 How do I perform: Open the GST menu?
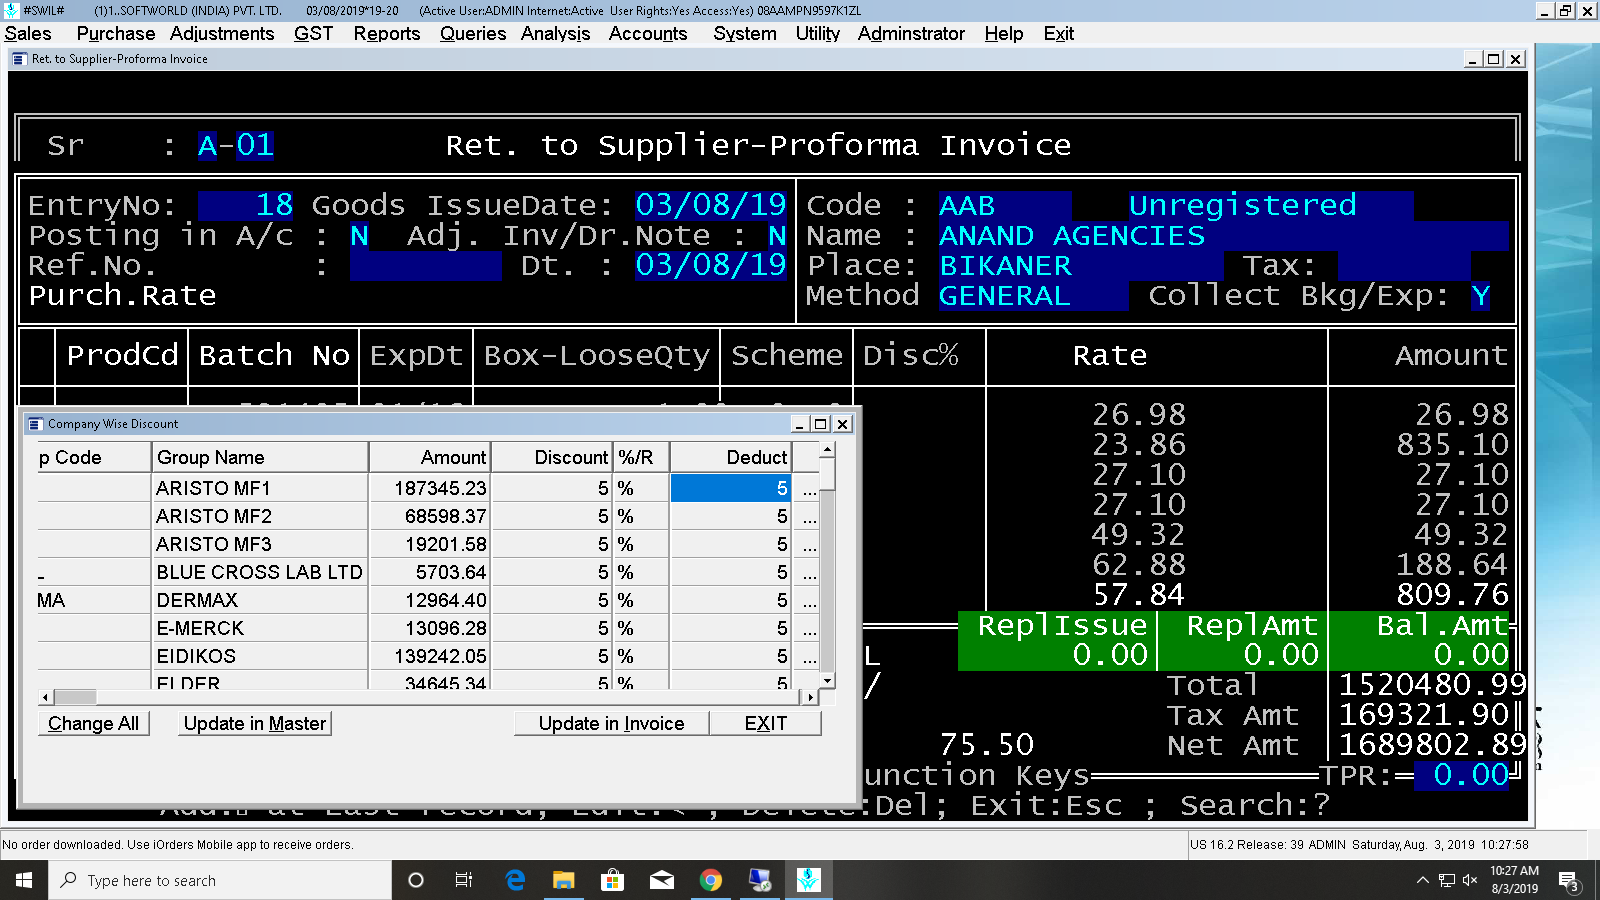click(x=313, y=34)
